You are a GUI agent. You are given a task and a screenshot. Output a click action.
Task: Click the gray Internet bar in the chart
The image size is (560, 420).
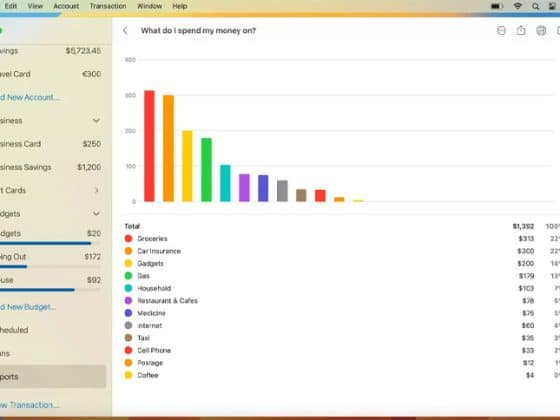282,191
